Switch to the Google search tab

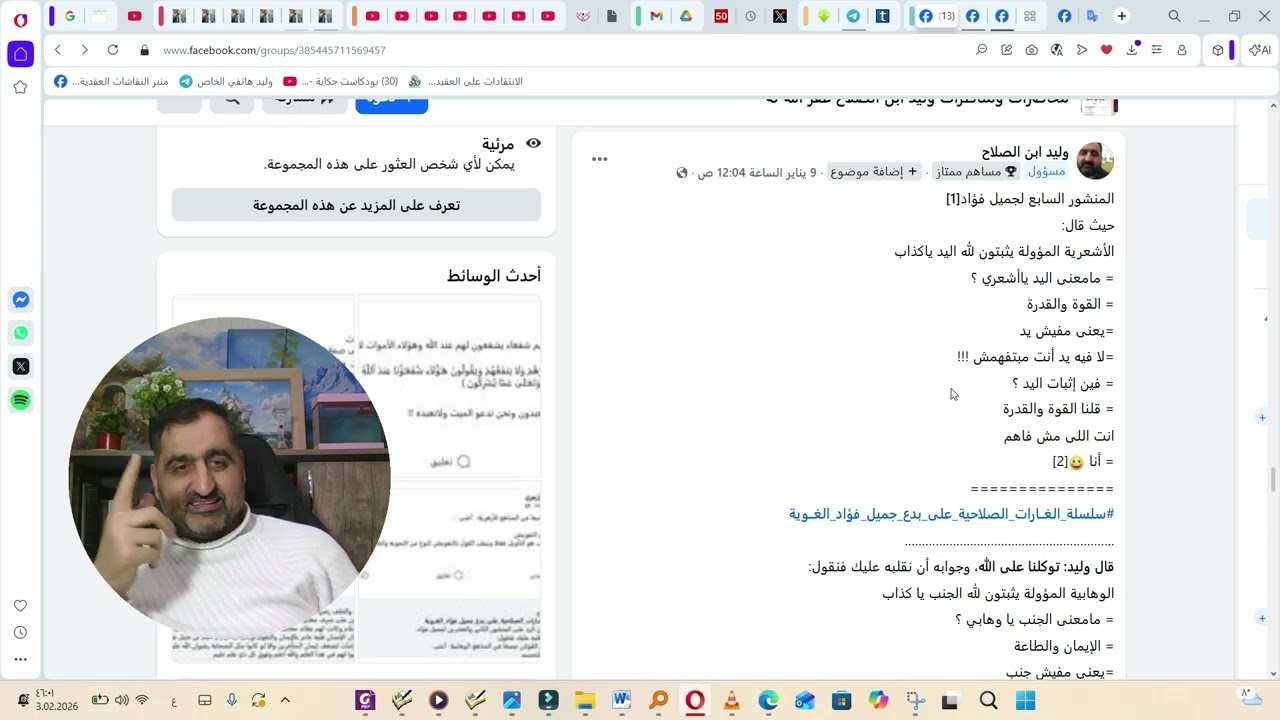[x=69, y=16]
